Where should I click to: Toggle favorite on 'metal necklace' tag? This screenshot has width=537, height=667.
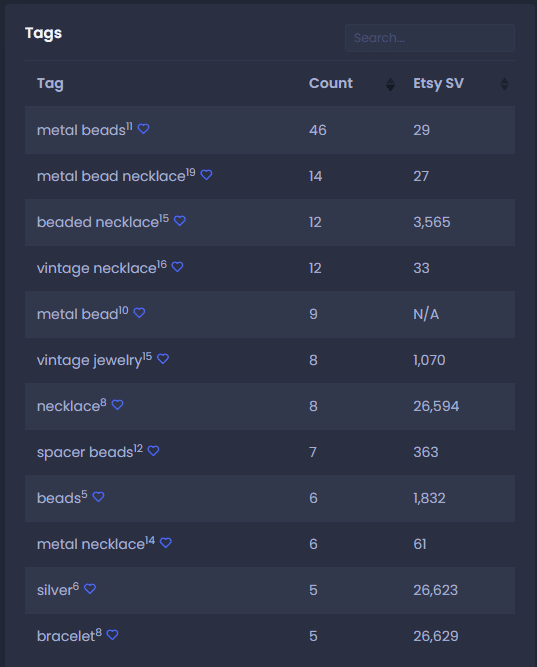pos(166,543)
